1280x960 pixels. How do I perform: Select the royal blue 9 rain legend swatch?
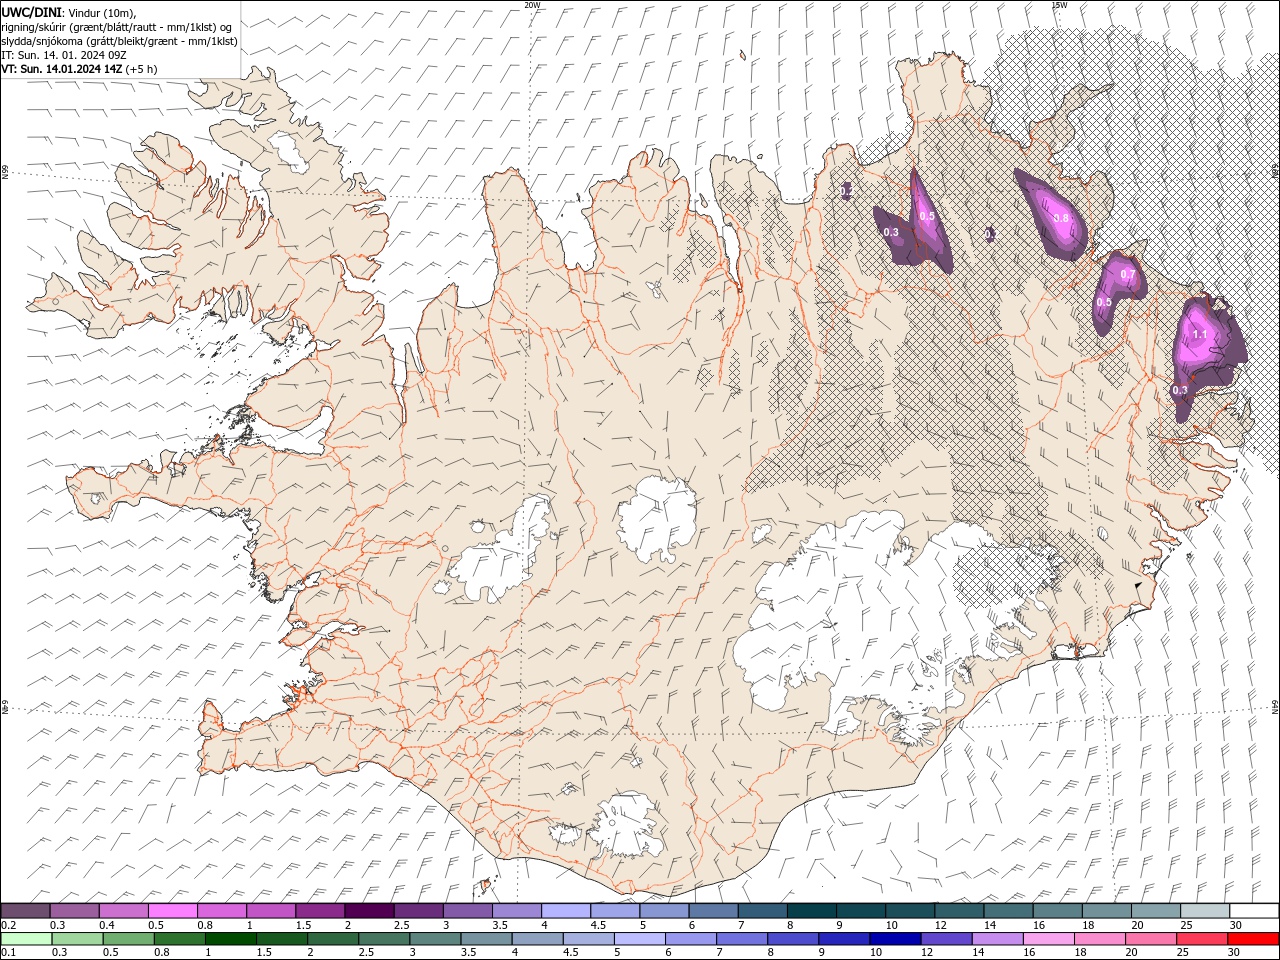(x=844, y=939)
